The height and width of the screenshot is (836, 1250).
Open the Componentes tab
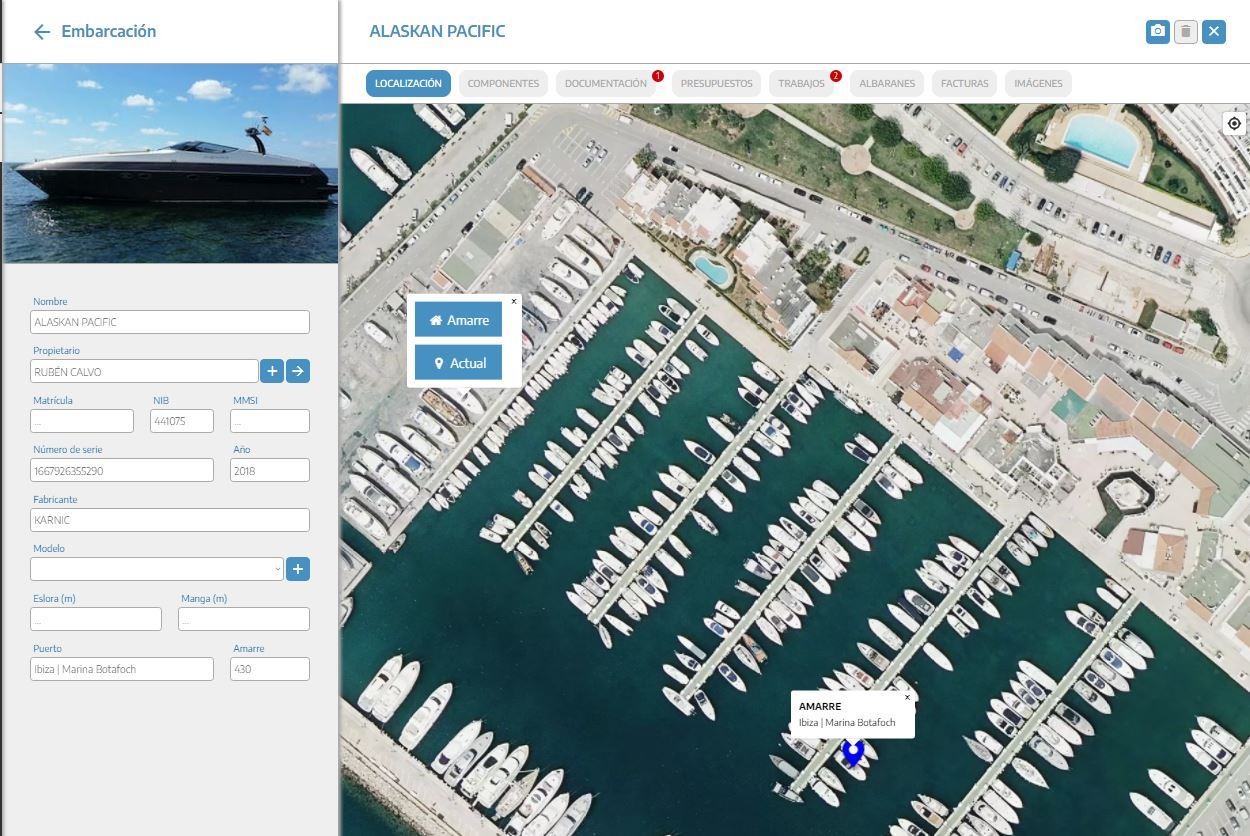coord(503,84)
